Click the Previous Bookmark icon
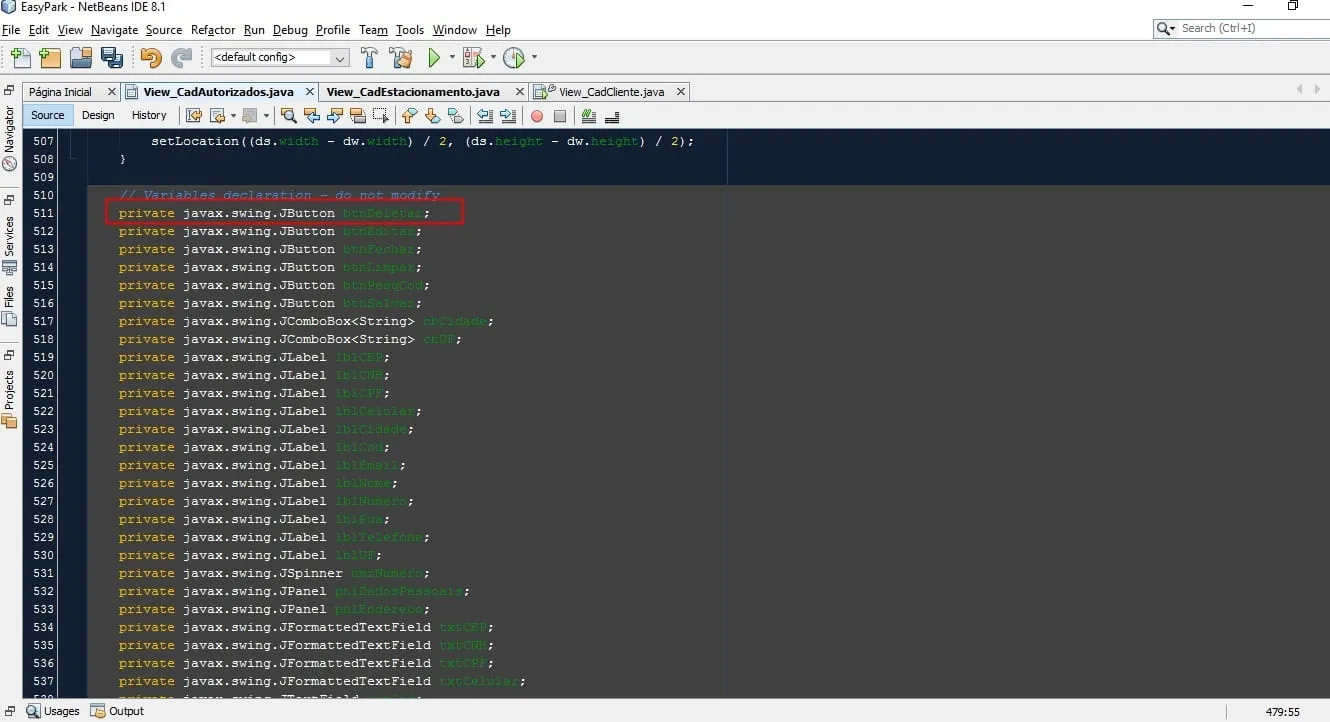The image size is (1330, 722). tap(410, 116)
